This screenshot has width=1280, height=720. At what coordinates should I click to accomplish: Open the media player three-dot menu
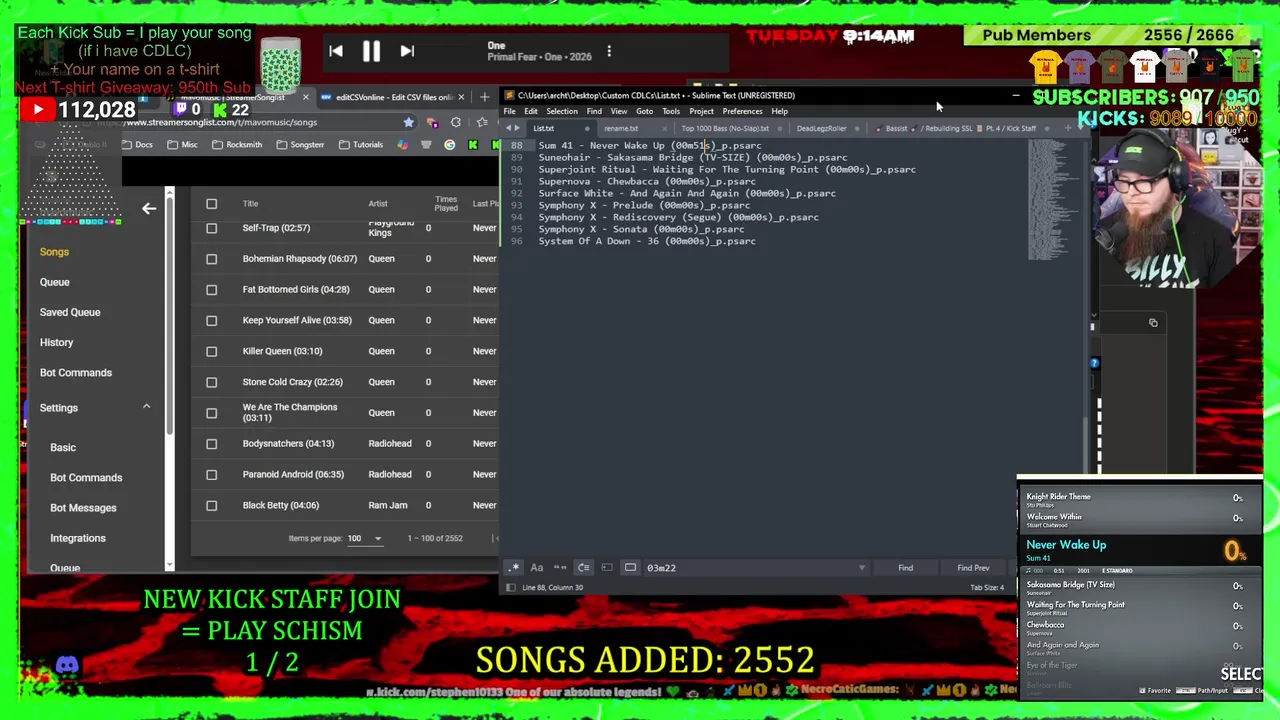[609, 51]
